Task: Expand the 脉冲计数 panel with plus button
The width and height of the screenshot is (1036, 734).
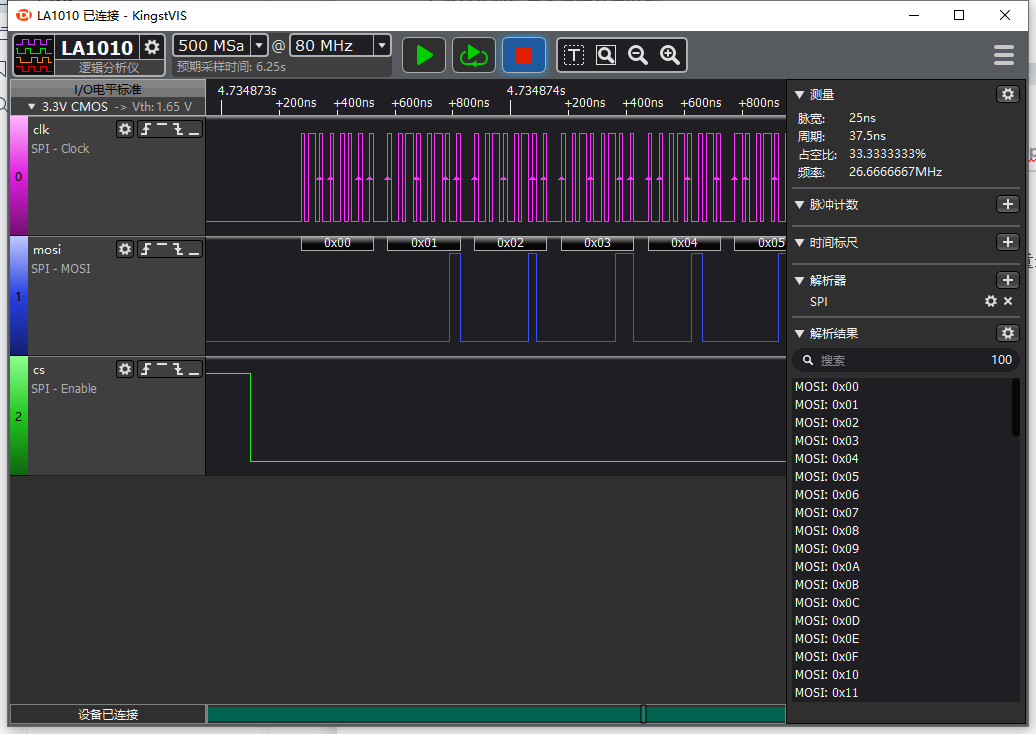Action: pos(1008,203)
